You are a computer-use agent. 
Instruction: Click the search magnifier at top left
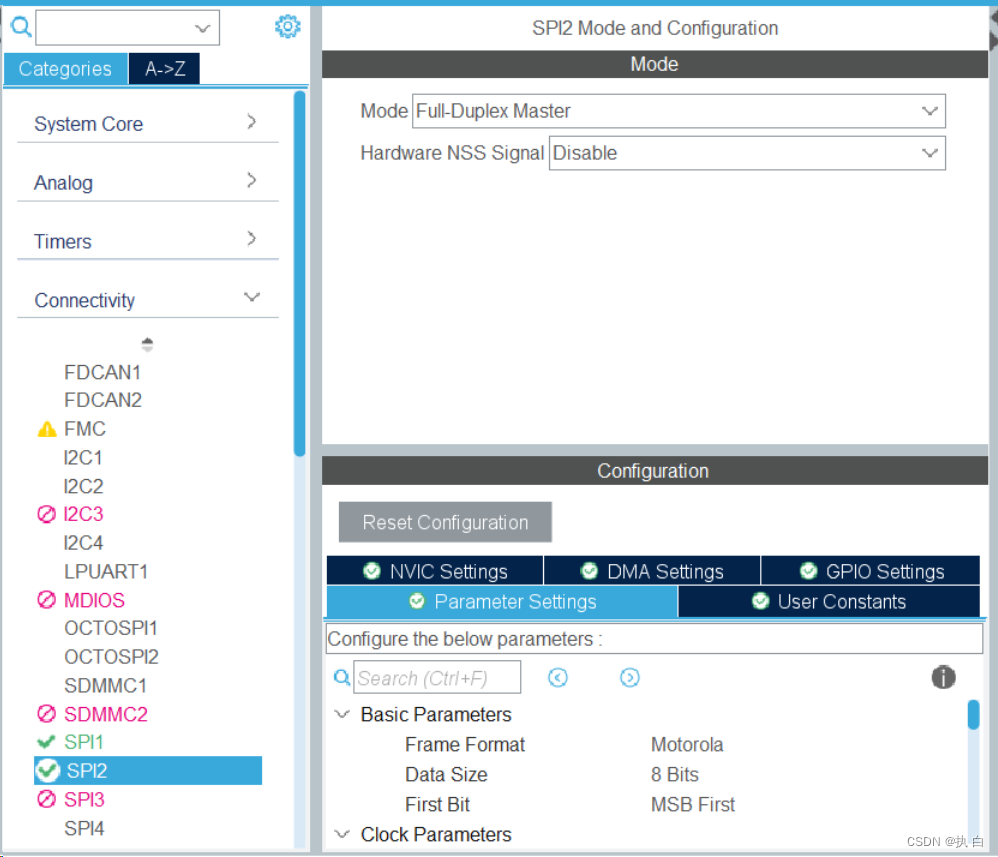click(20, 27)
